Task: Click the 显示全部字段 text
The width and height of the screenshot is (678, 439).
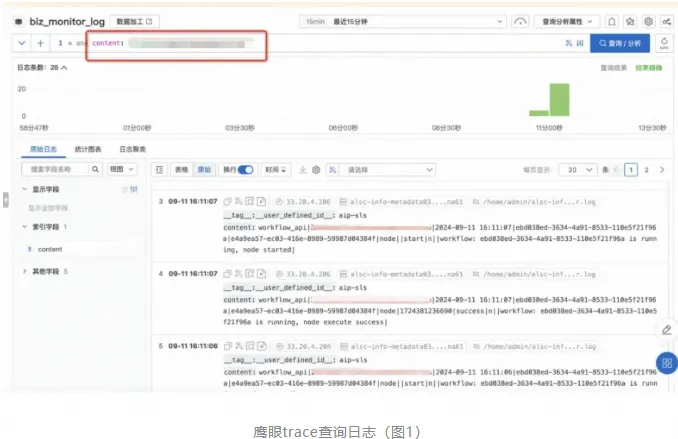Action: point(48,208)
